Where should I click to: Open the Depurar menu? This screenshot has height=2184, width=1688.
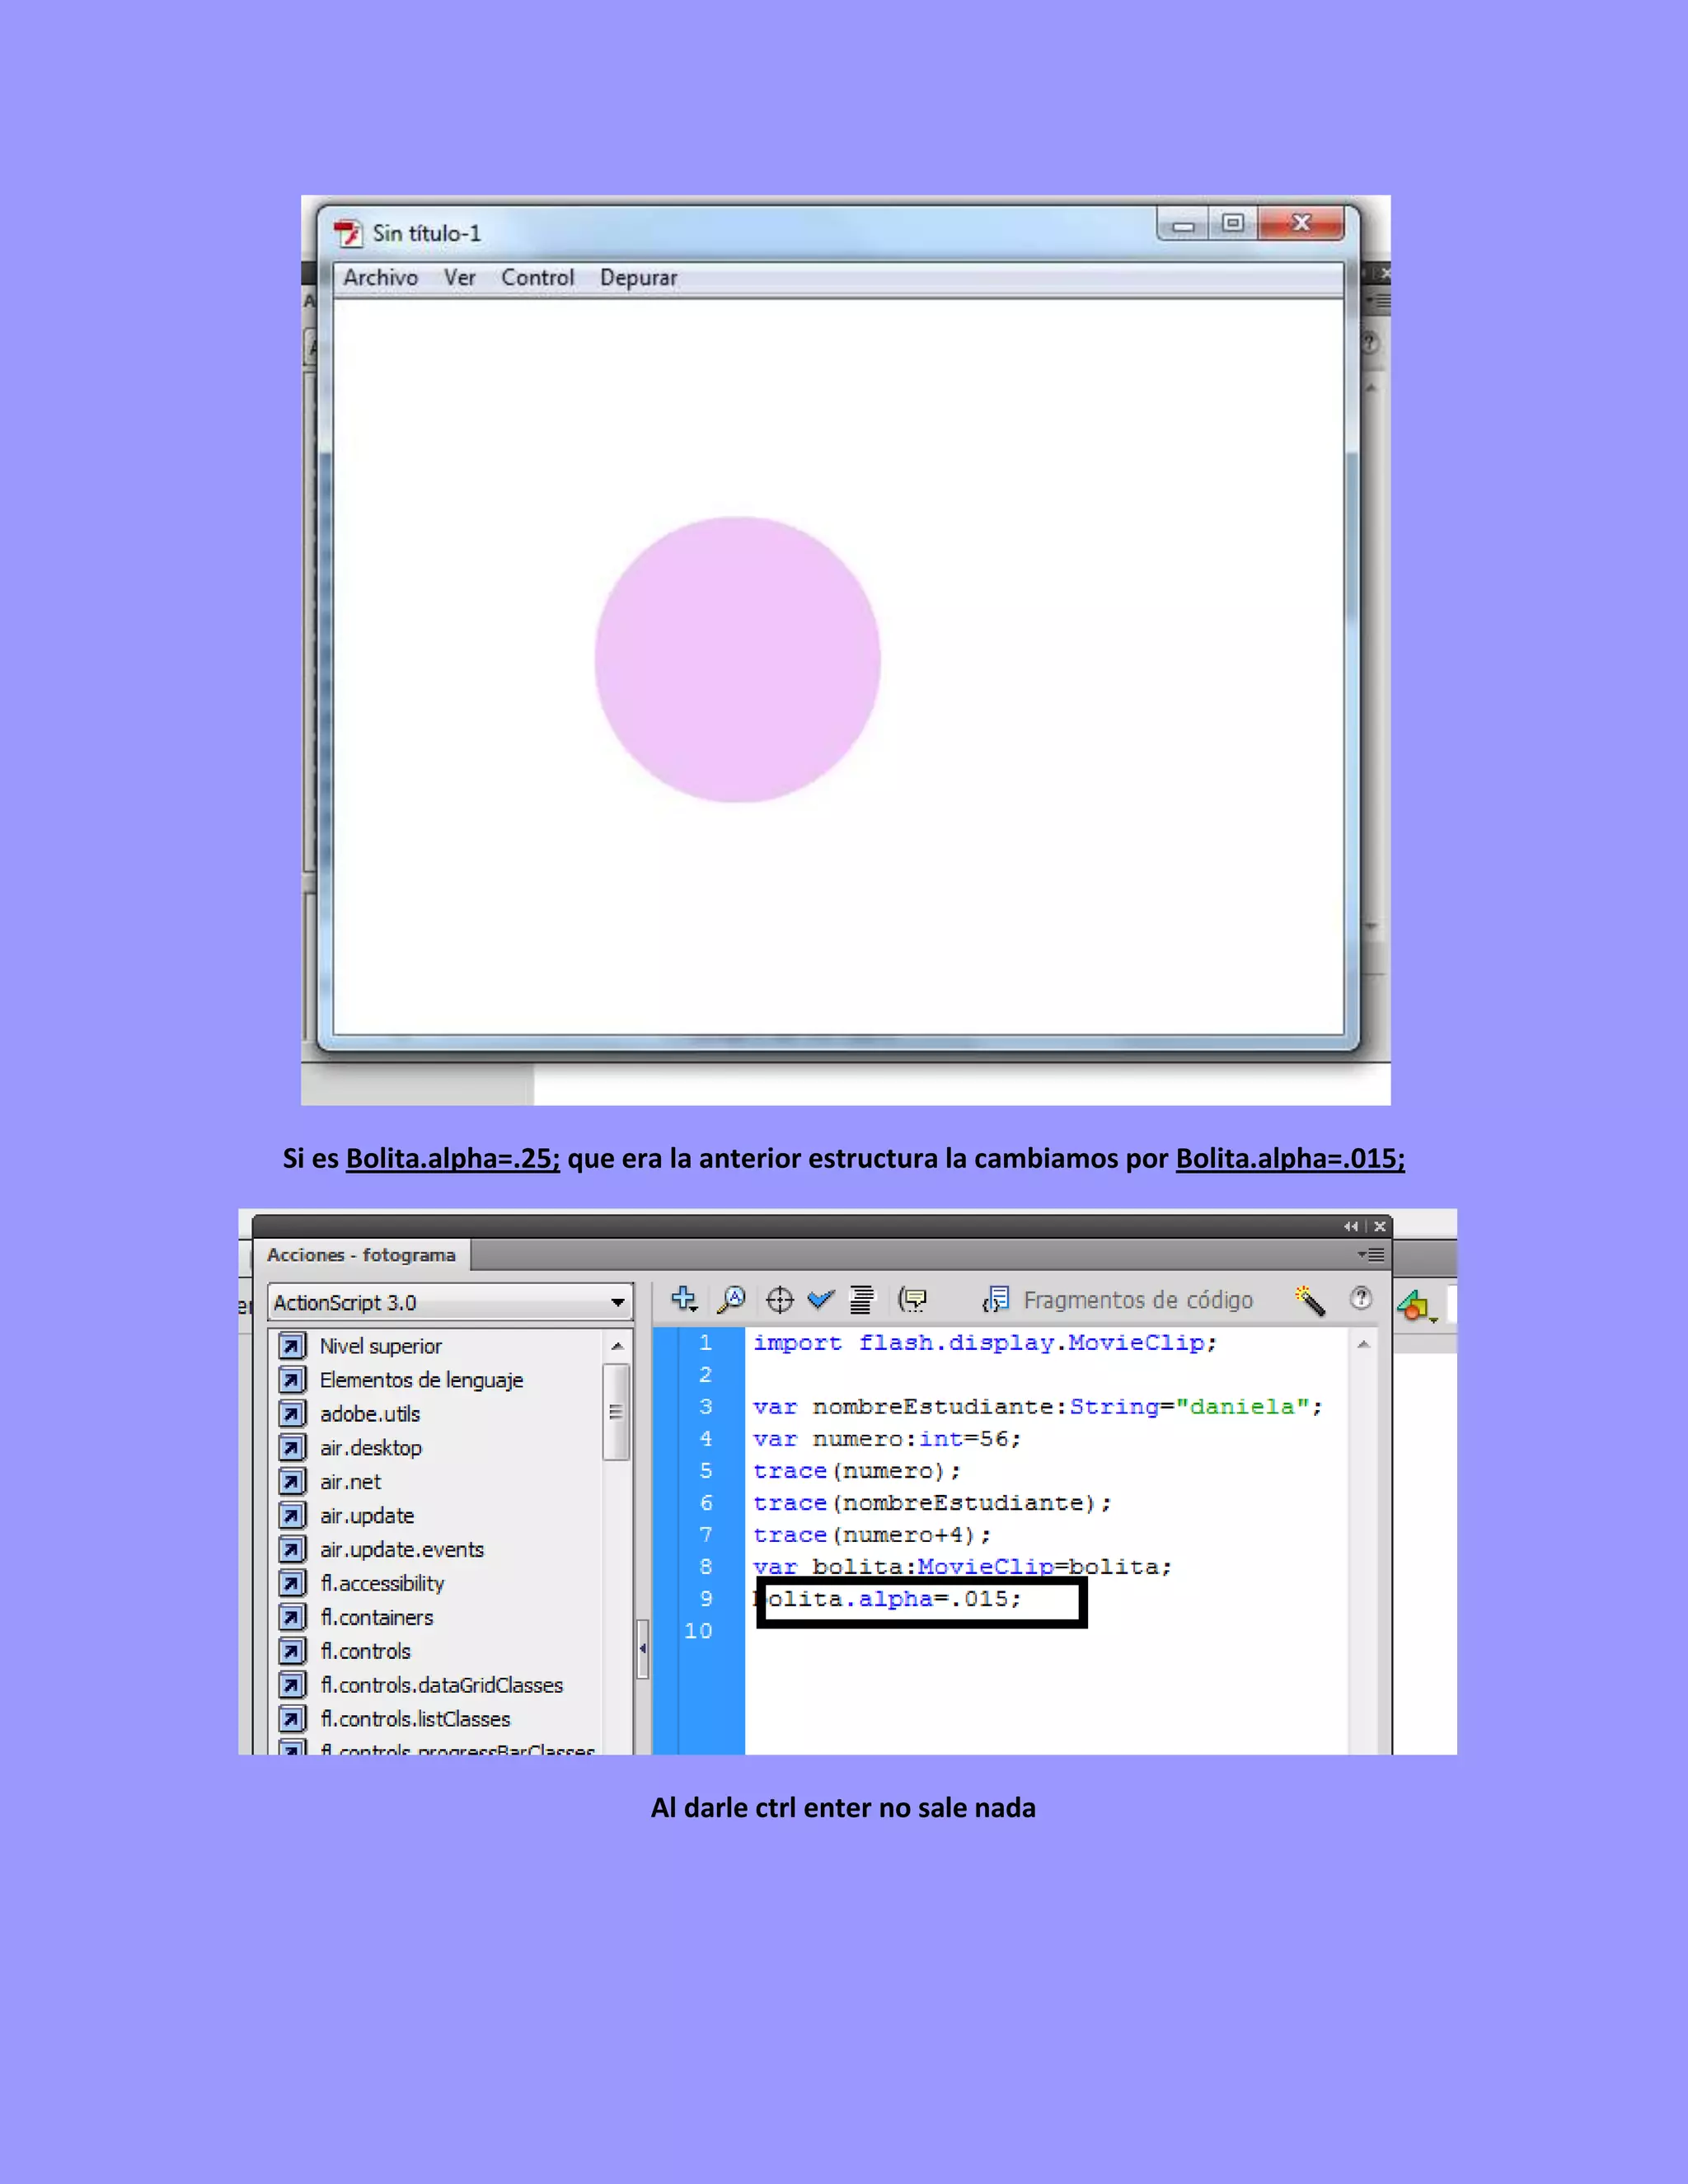pos(638,277)
